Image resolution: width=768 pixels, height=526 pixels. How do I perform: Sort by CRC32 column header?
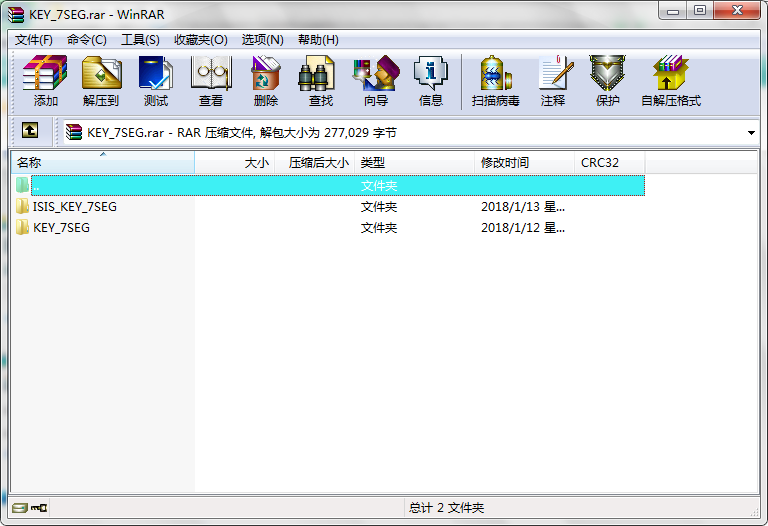click(x=610, y=163)
